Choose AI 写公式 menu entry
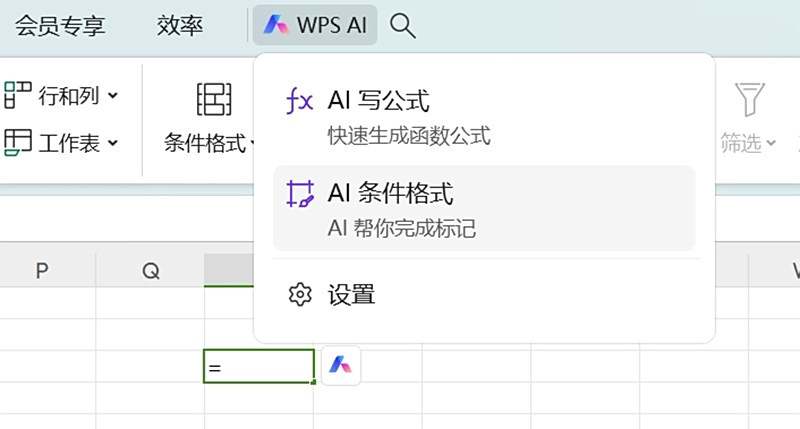Screen dimensions: 800x429 click(485, 116)
